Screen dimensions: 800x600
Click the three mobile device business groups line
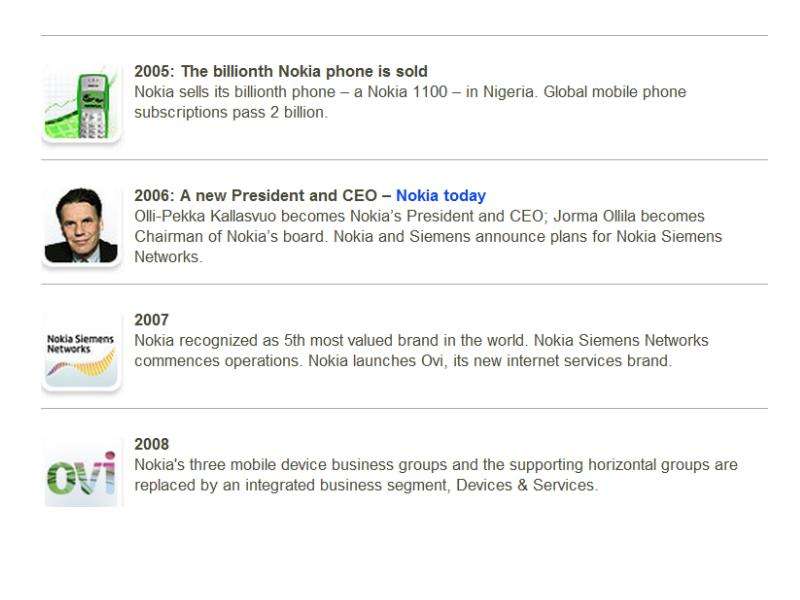436,465
